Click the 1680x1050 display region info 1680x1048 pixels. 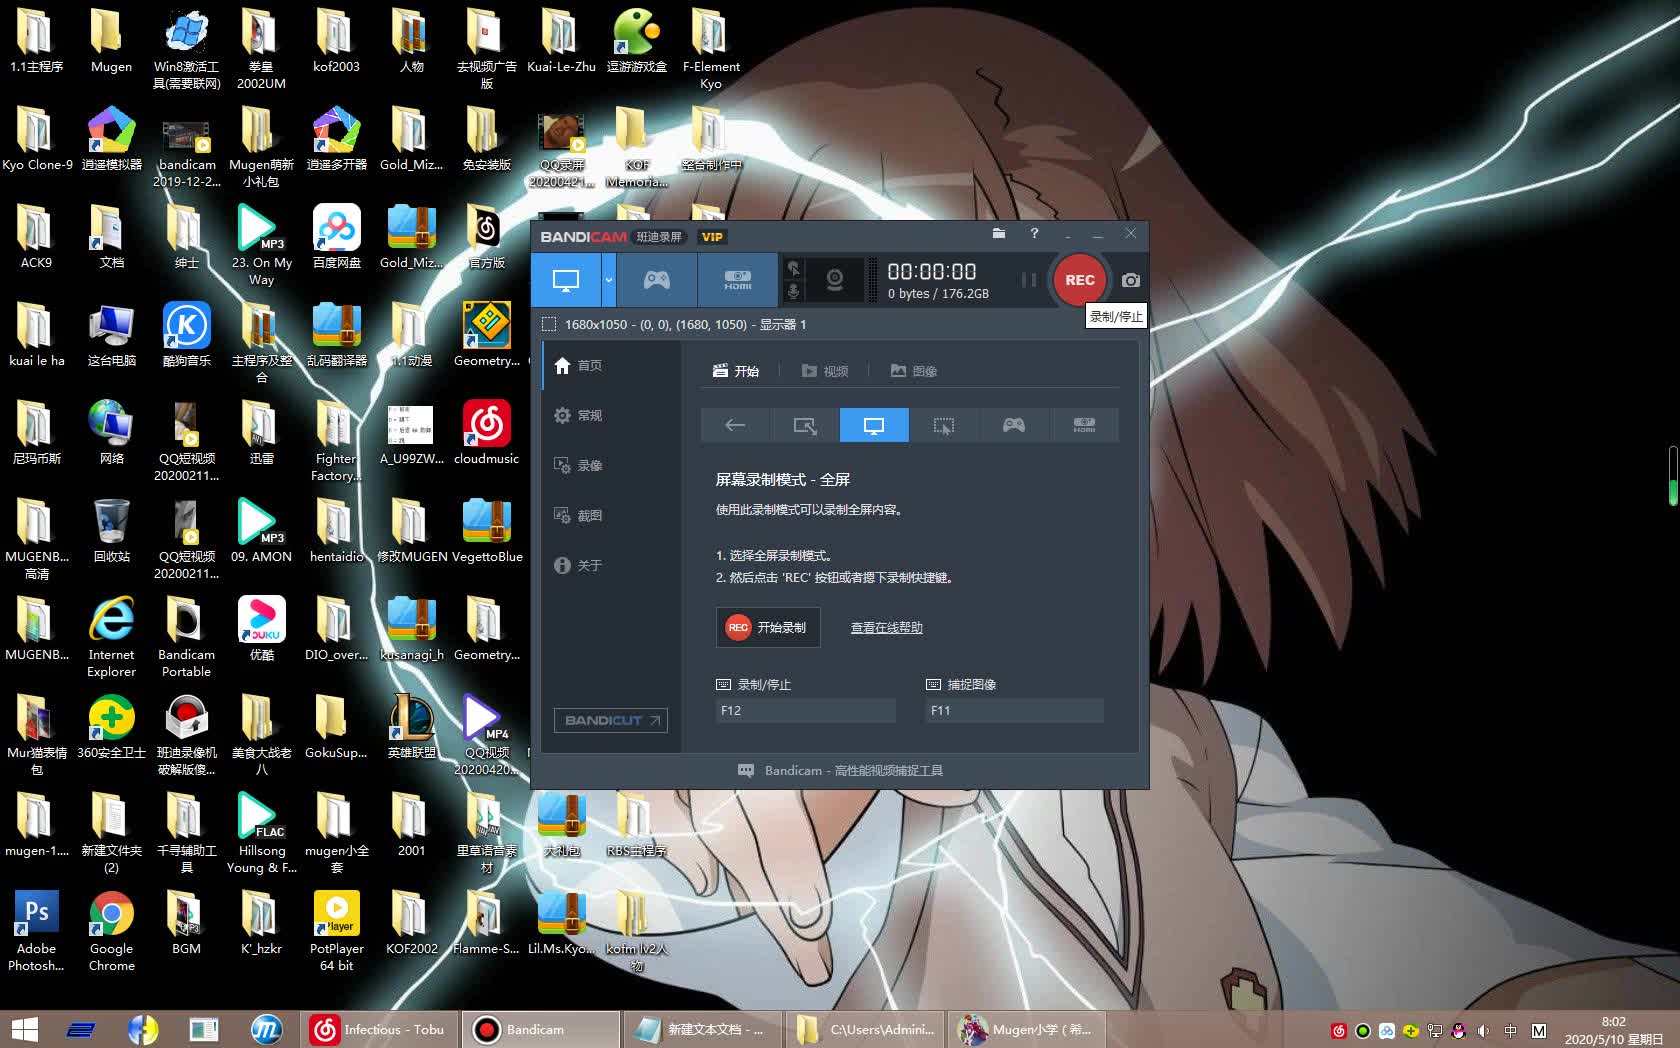pyautogui.click(x=685, y=324)
